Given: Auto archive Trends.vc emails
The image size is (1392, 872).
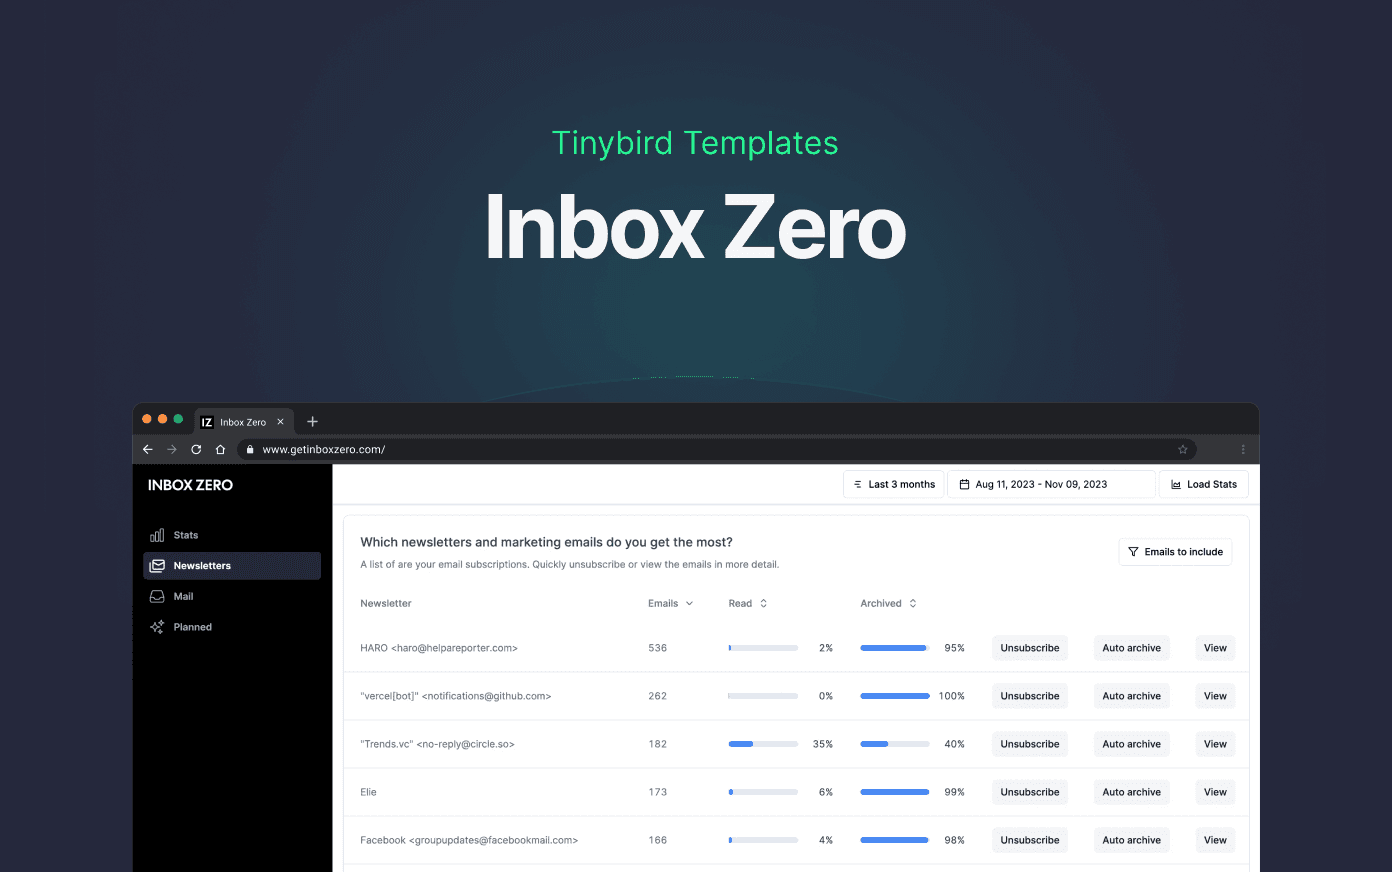Looking at the screenshot, I should click(1132, 744).
